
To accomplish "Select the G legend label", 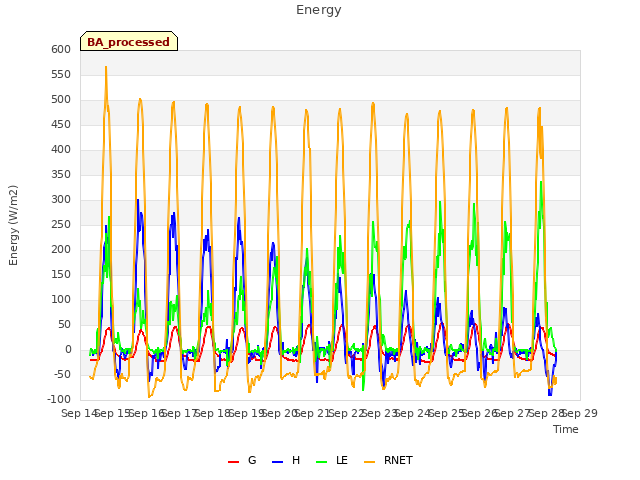I will (x=252, y=460).
